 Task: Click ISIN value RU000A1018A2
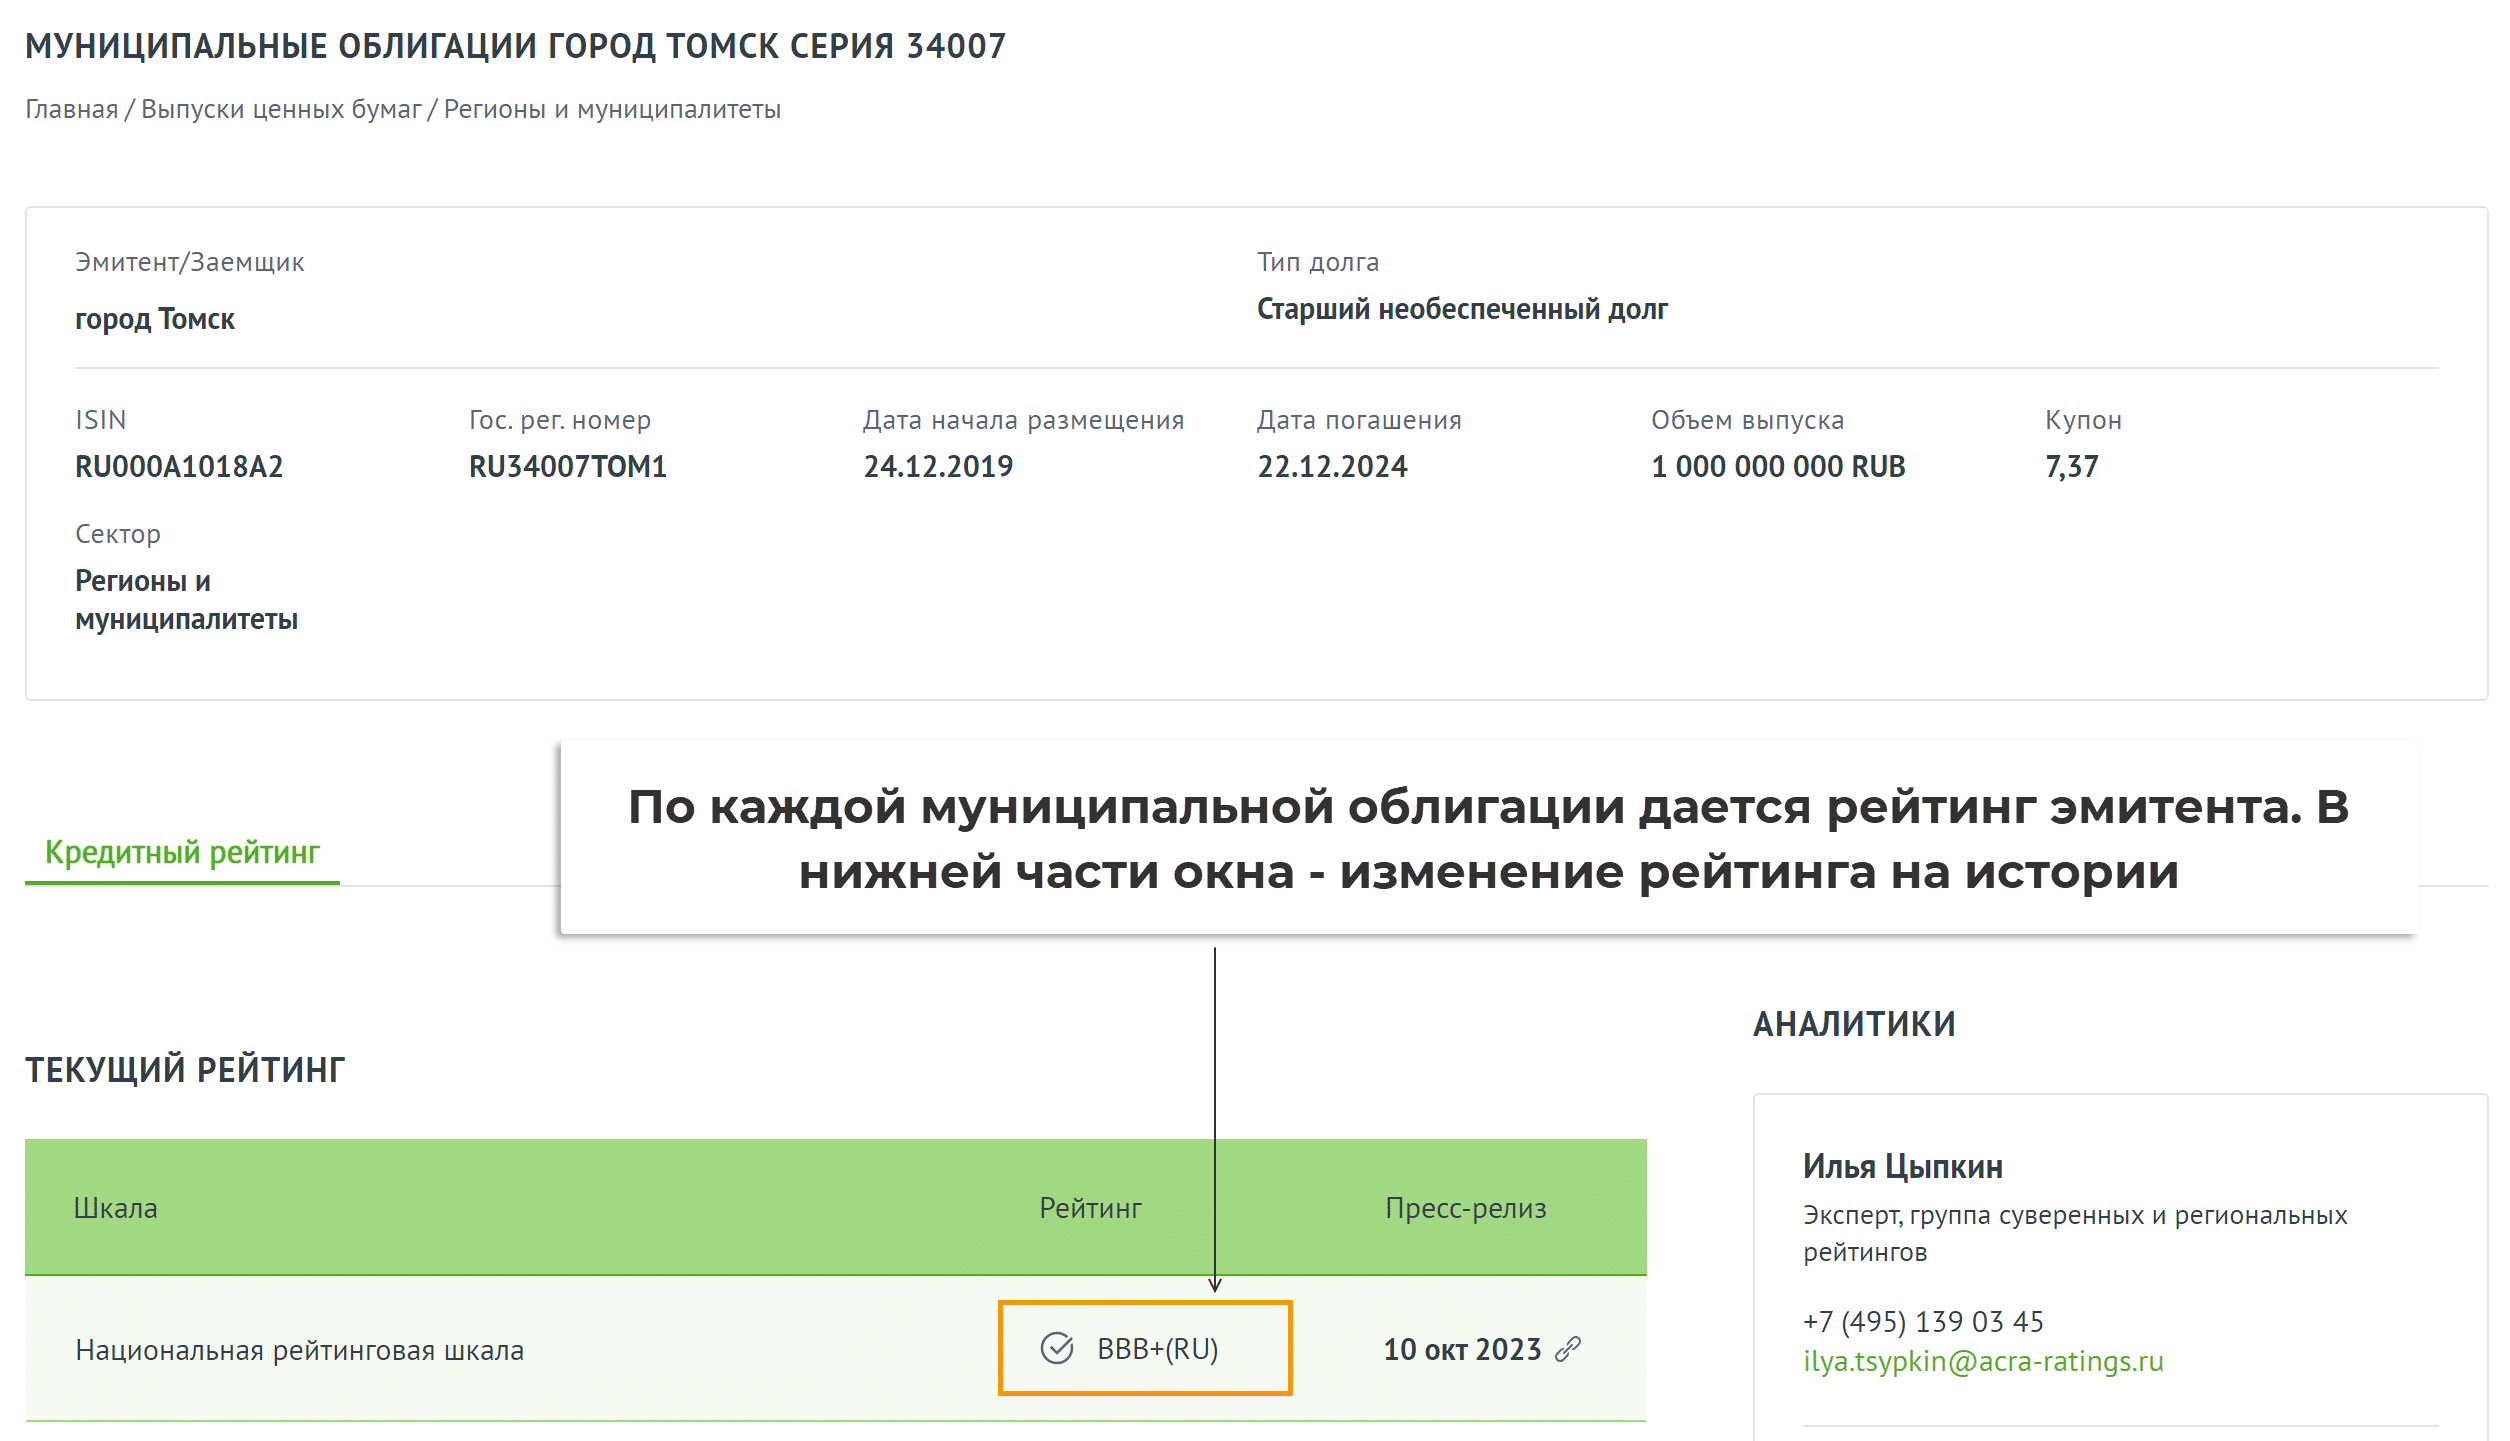pos(179,466)
